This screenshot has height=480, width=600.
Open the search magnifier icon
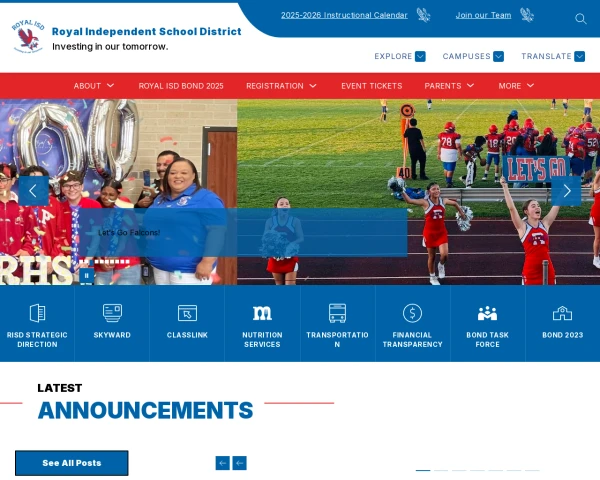(580, 19)
